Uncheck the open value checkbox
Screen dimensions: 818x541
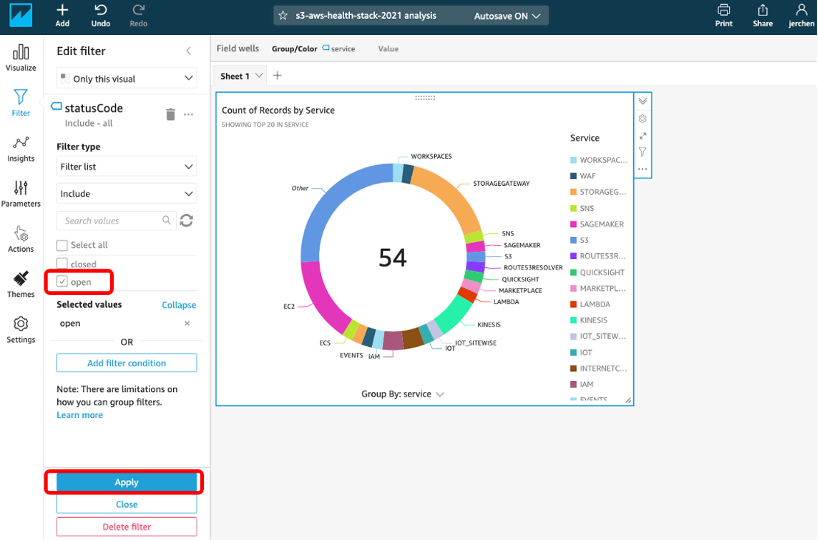[63, 282]
